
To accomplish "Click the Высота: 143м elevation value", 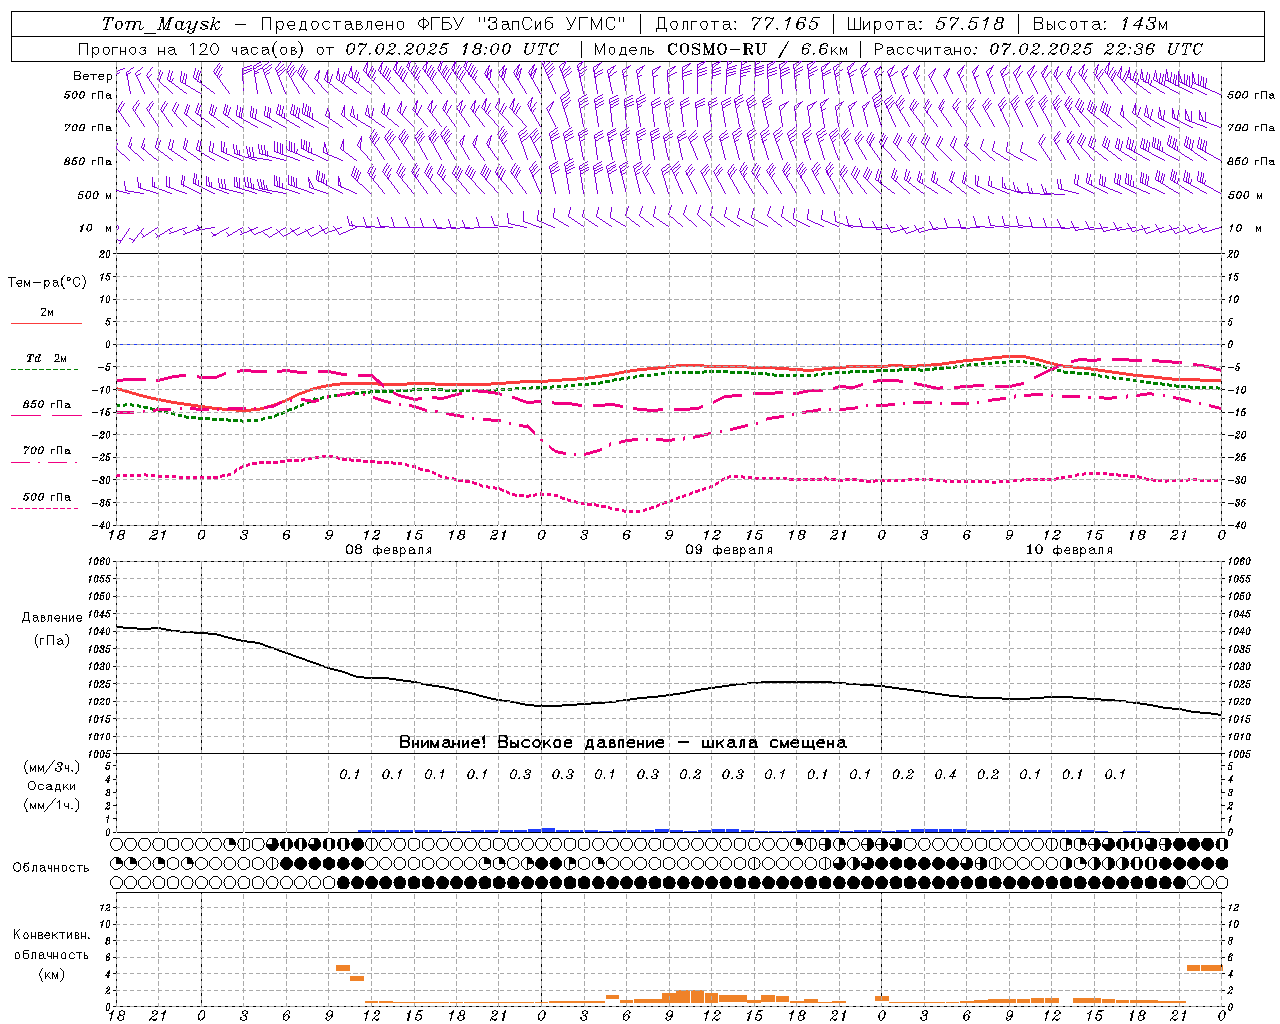I will click(x=1101, y=24).
